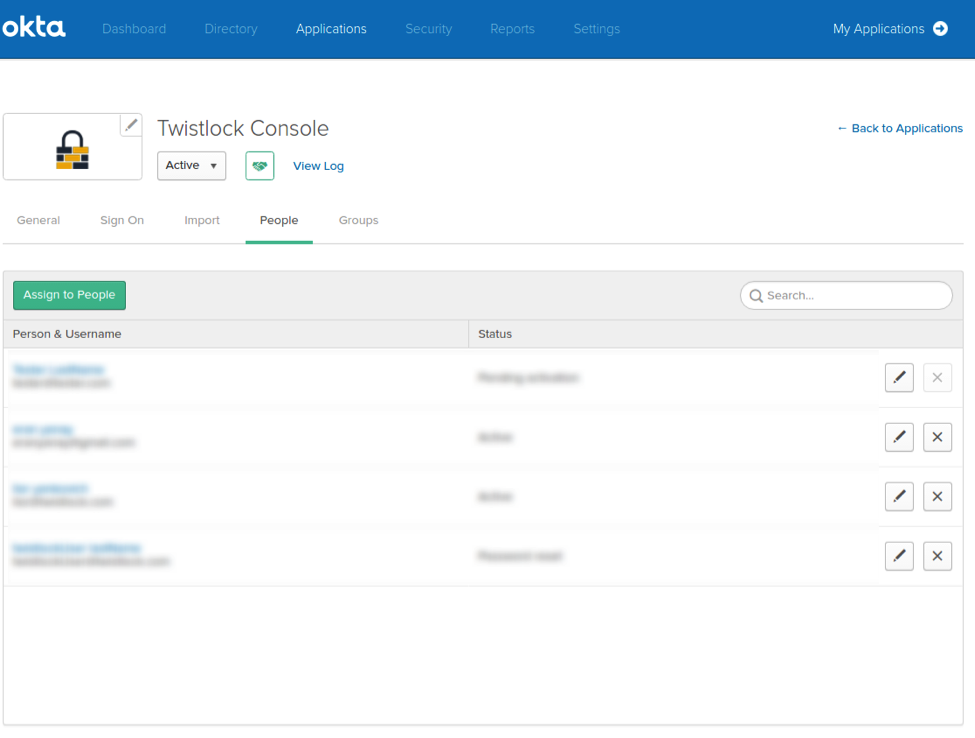
Task: Open the Reports menu
Action: [512, 29]
